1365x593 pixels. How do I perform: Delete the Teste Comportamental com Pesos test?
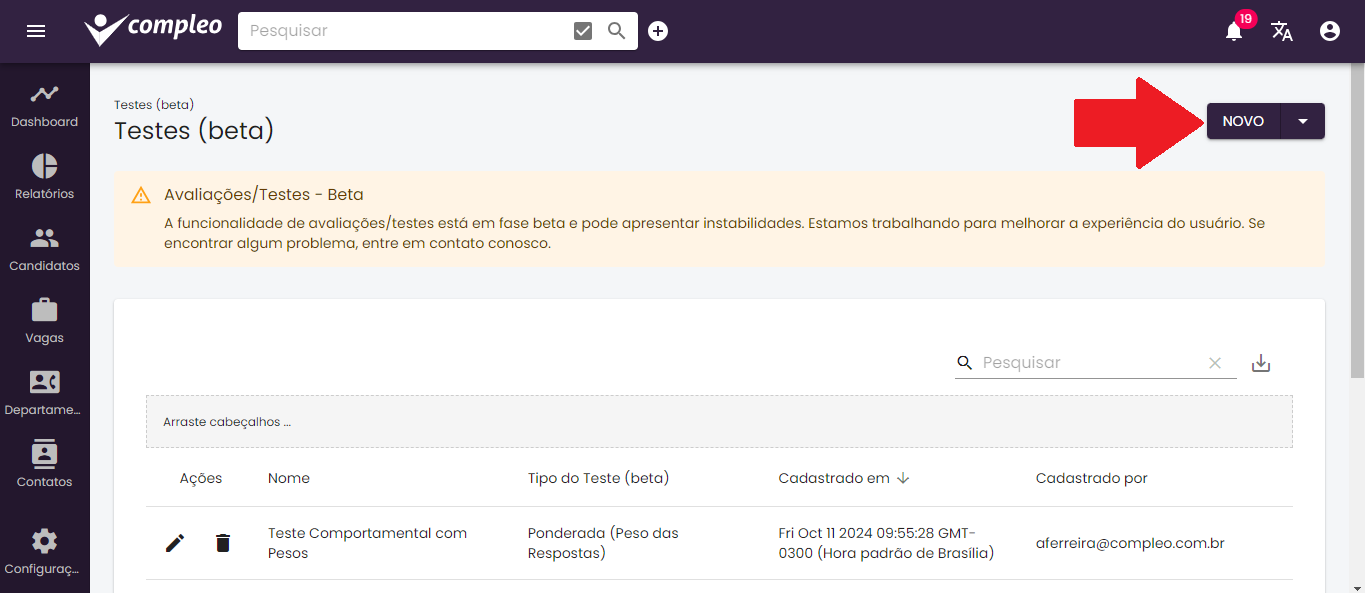click(222, 543)
